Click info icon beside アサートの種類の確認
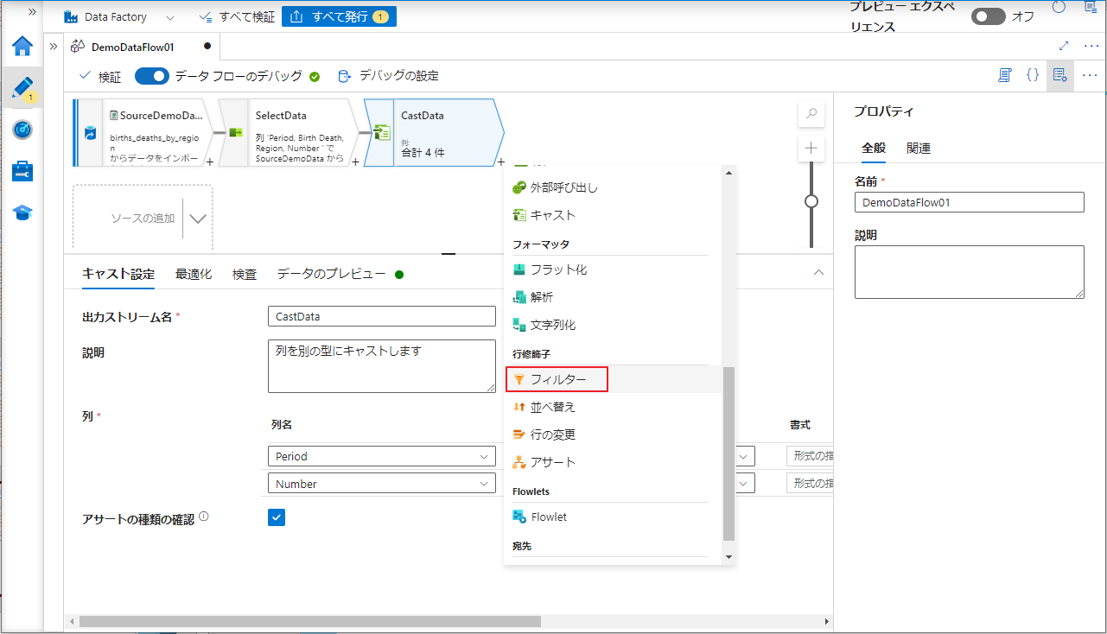This screenshot has height=634, width=1107. (203, 517)
